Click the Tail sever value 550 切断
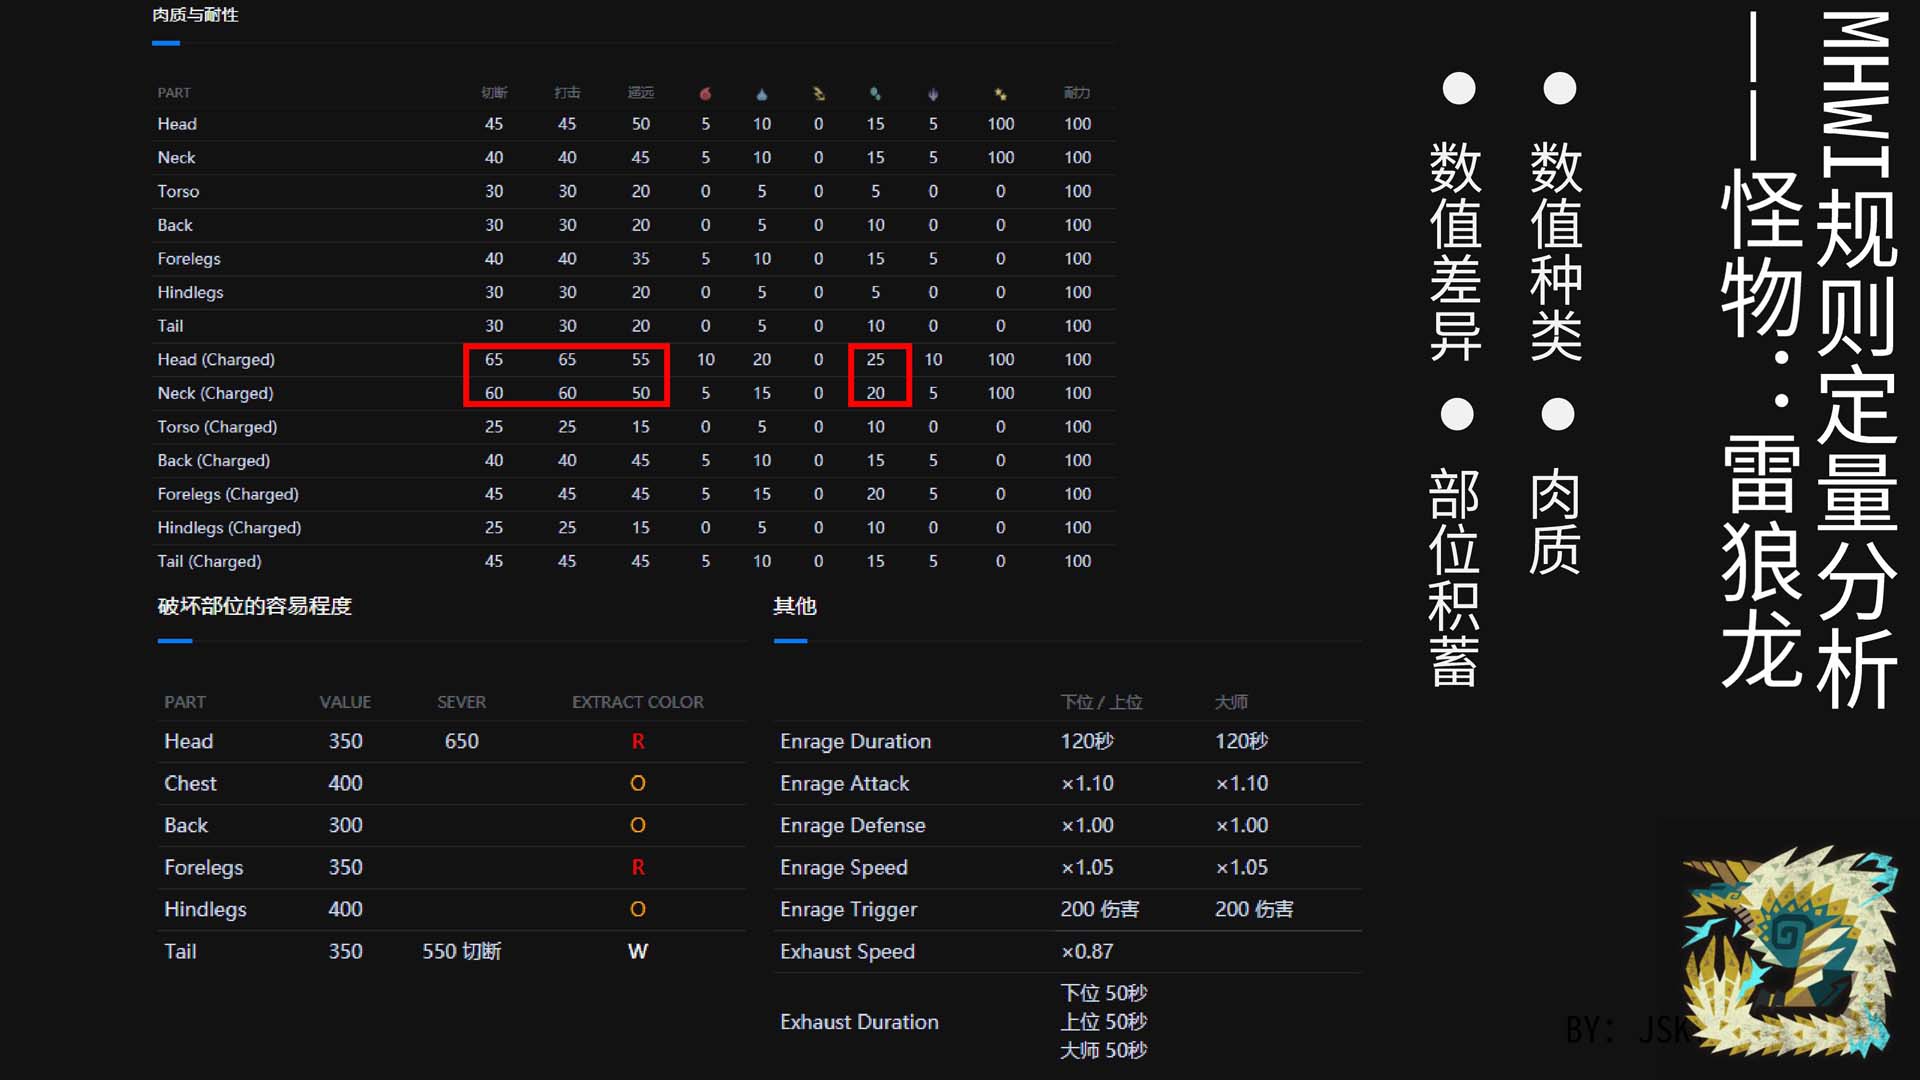This screenshot has height=1080, width=1920. coord(461,951)
